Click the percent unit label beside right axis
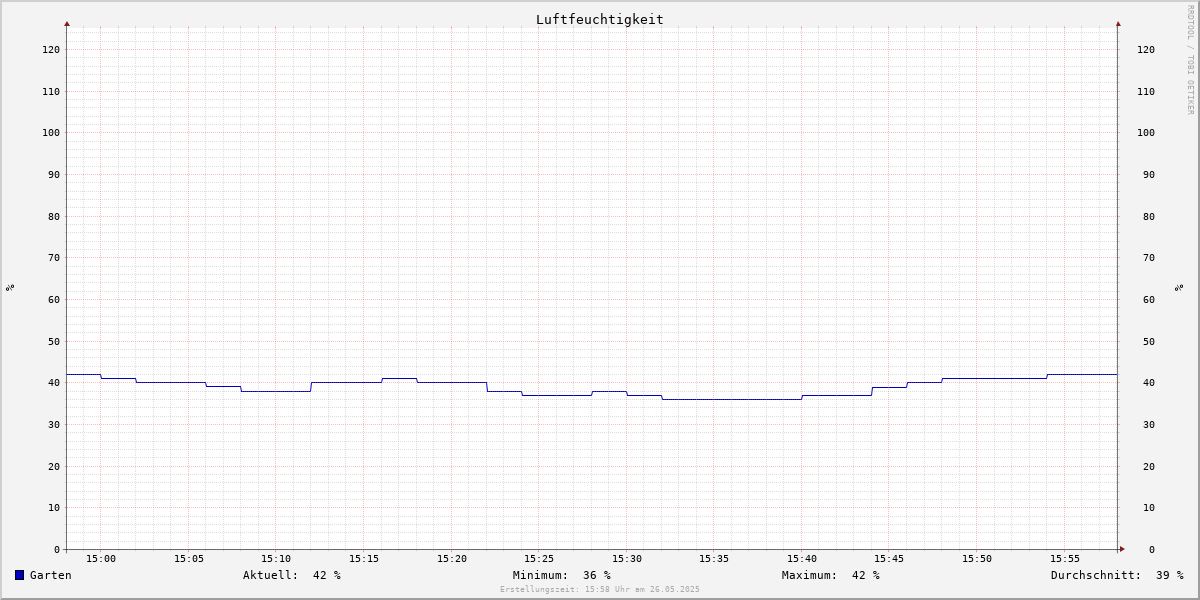Screen dimensions: 1200x600 pos(1180,288)
